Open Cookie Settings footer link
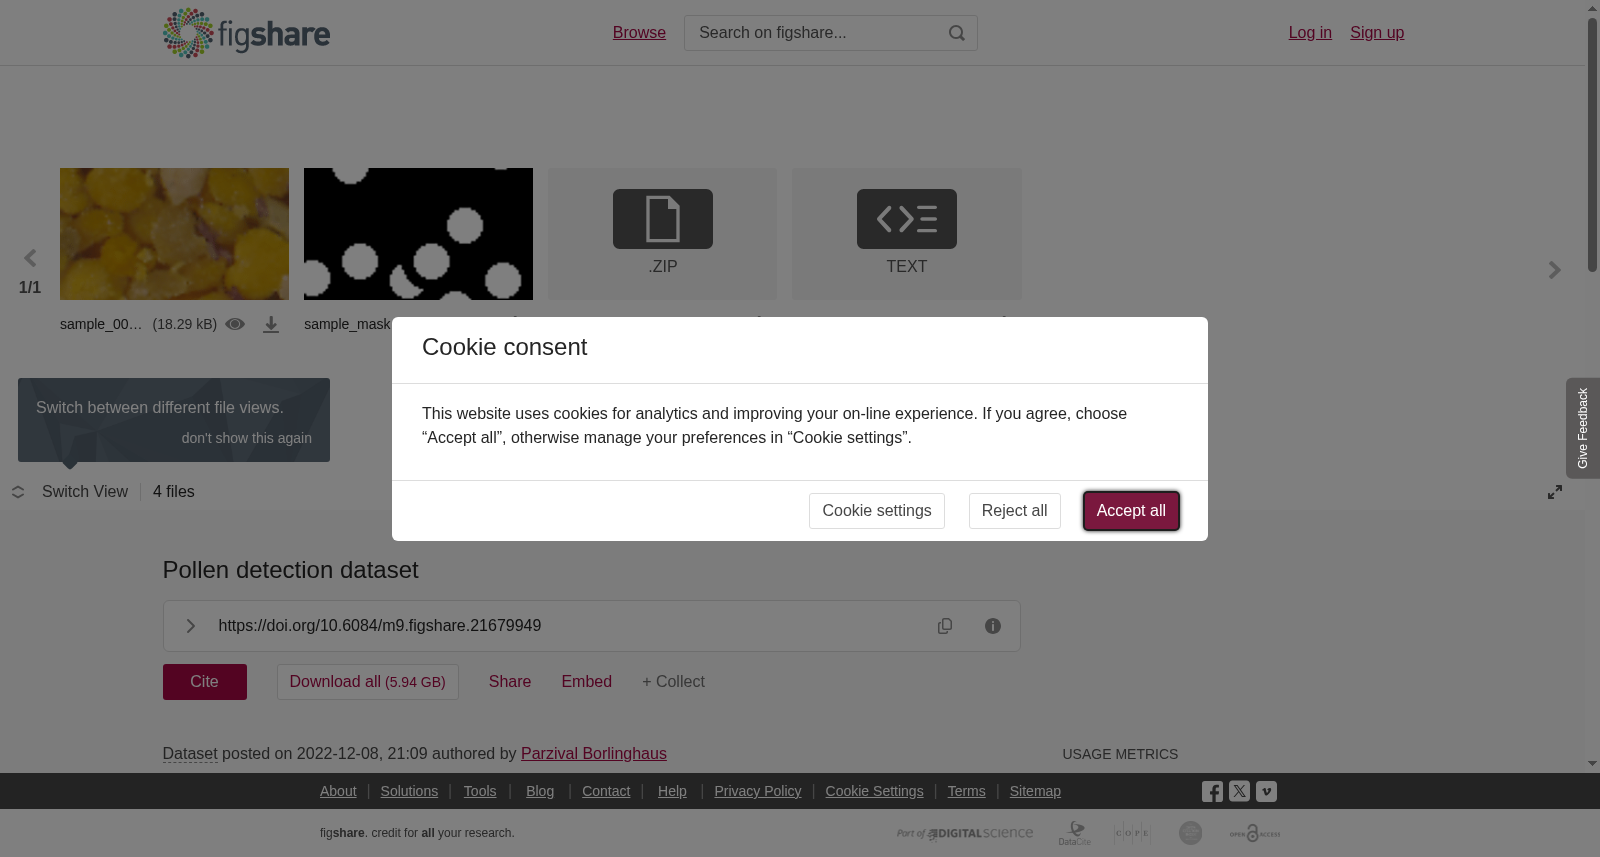 [874, 791]
